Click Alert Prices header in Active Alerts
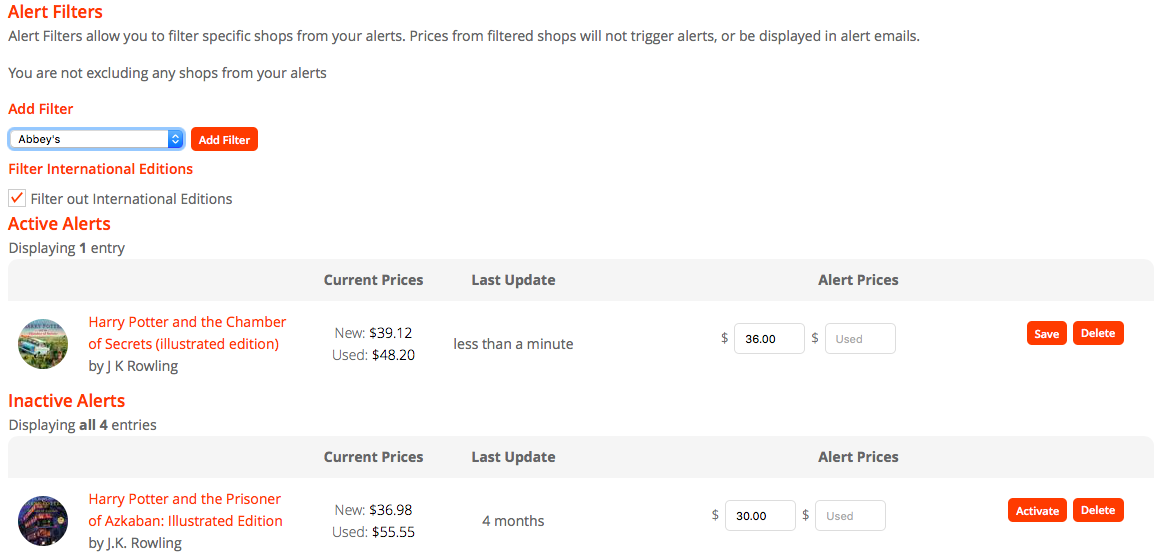Viewport: 1161px width, 560px height. (x=858, y=280)
